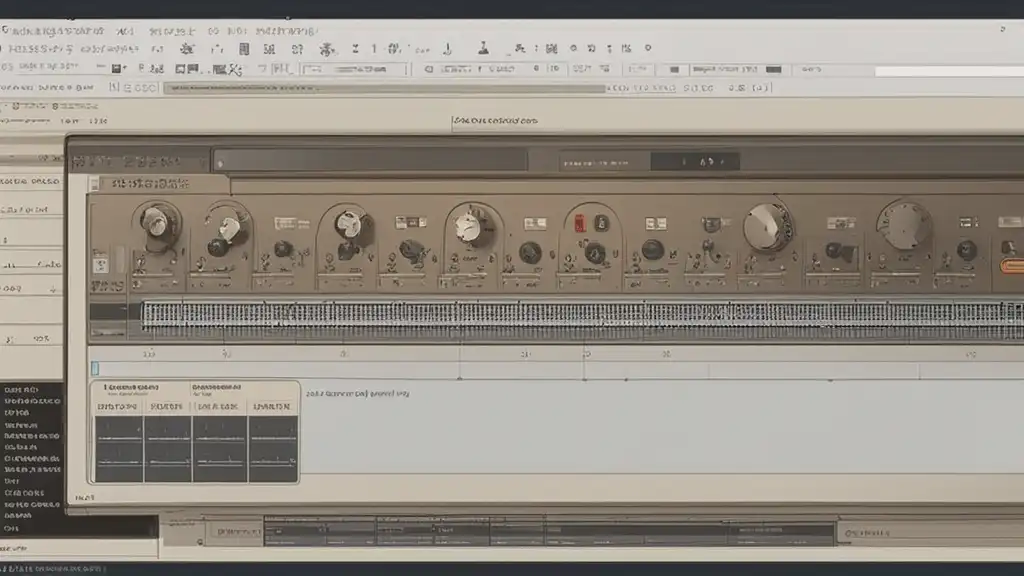Screen dimensions: 1024x576
Task: Click the small dark square beside the white field
Action: (773, 69)
